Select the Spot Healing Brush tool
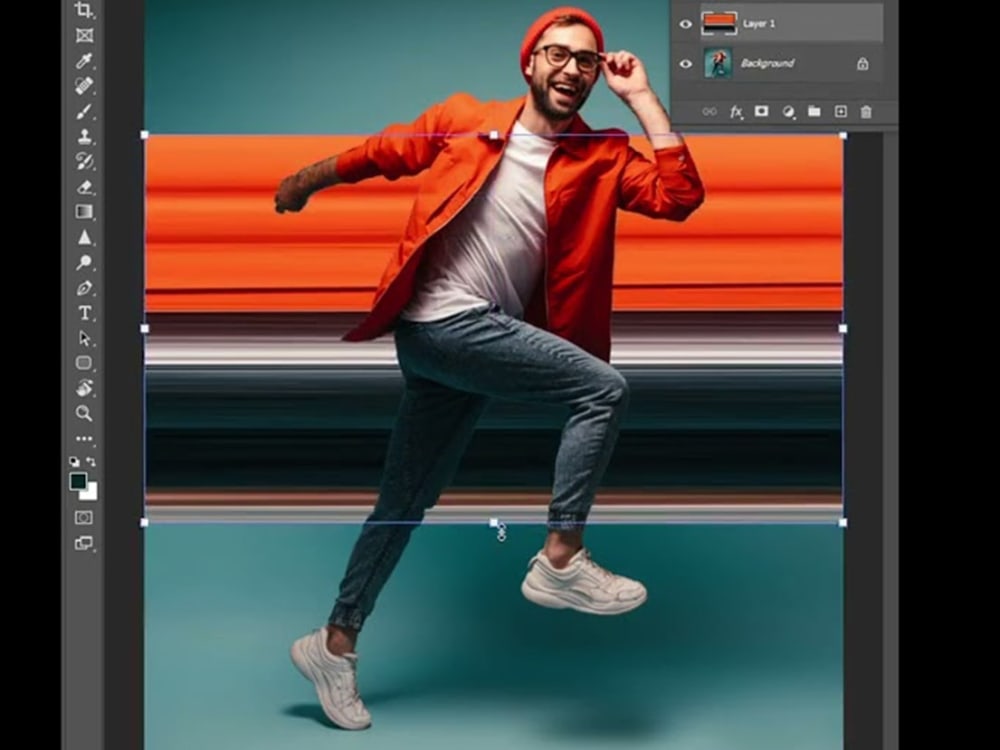The height and width of the screenshot is (750, 1000). click(x=85, y=85)
